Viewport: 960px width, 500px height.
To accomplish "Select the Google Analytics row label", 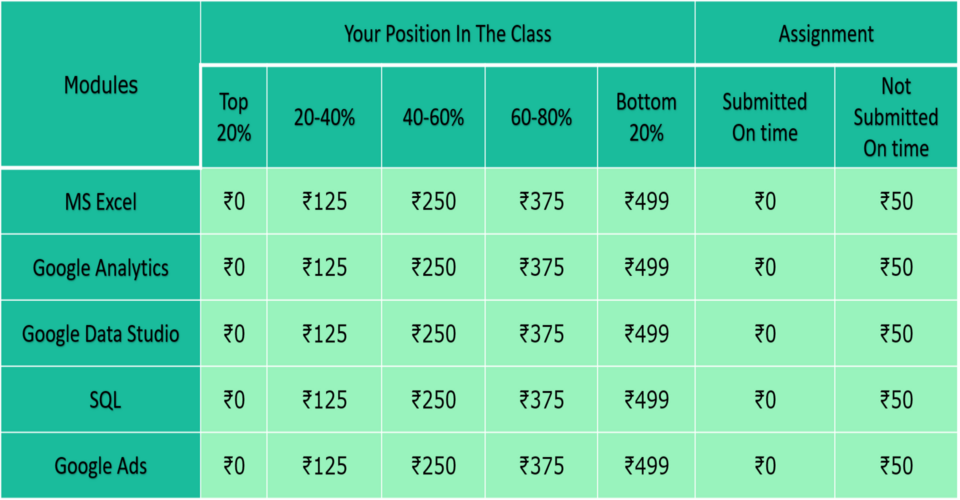I will coord(100,267).
